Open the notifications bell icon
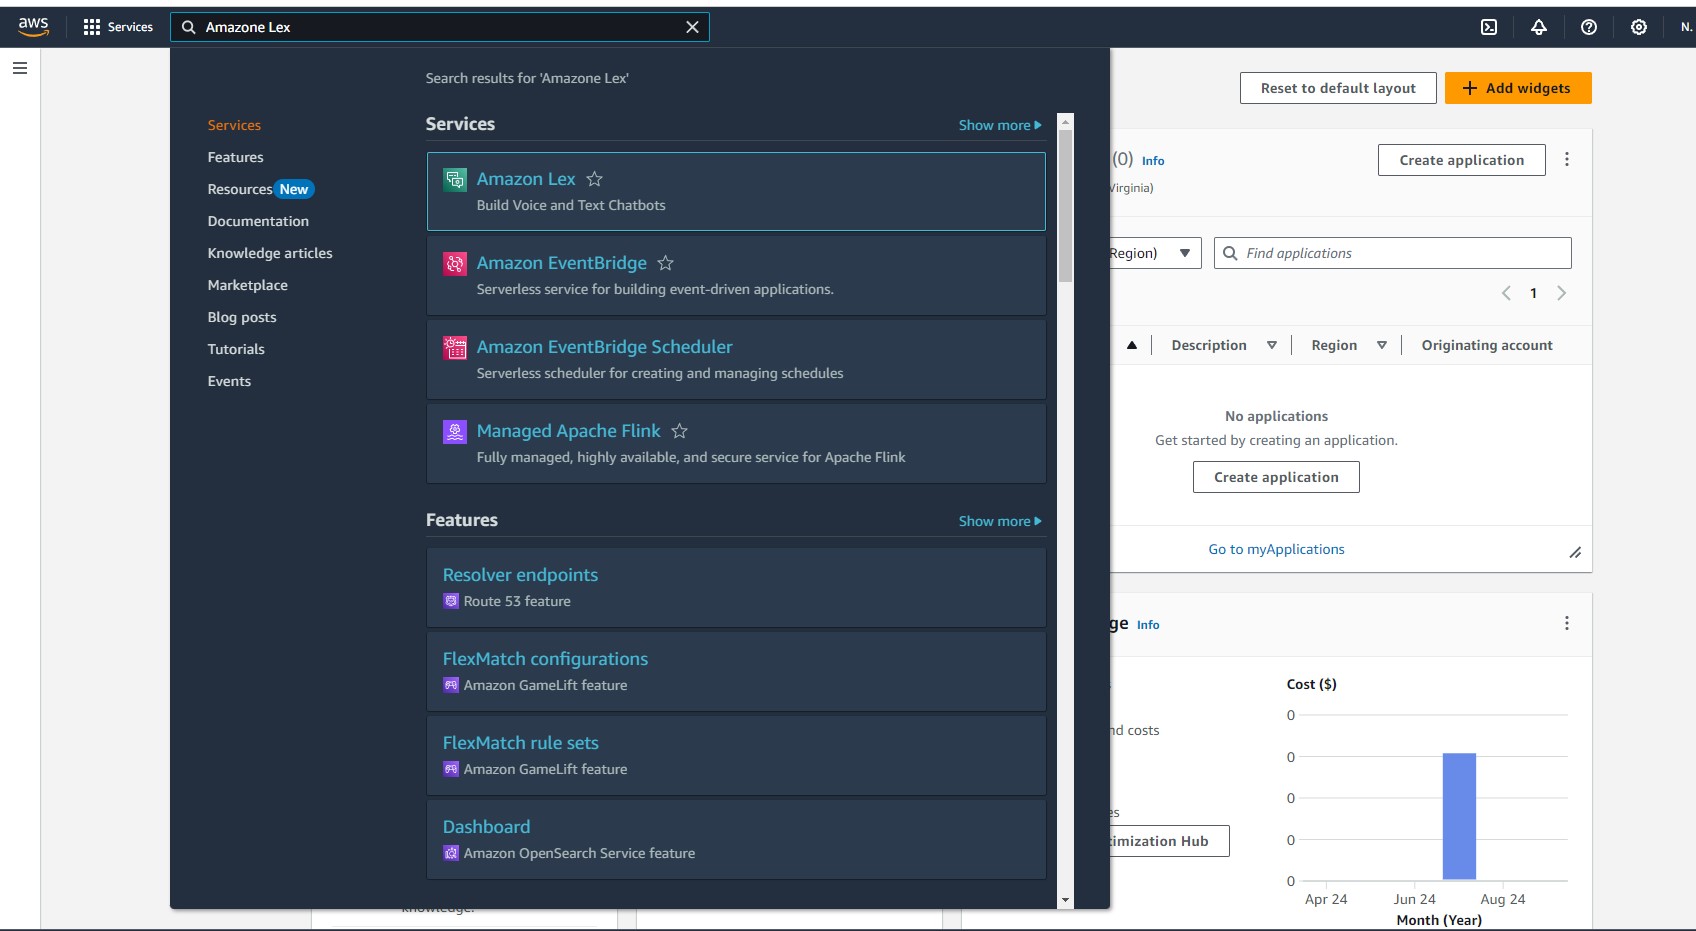The width and height of the screenshot is (1696, 931). [x=1539, y=27]
